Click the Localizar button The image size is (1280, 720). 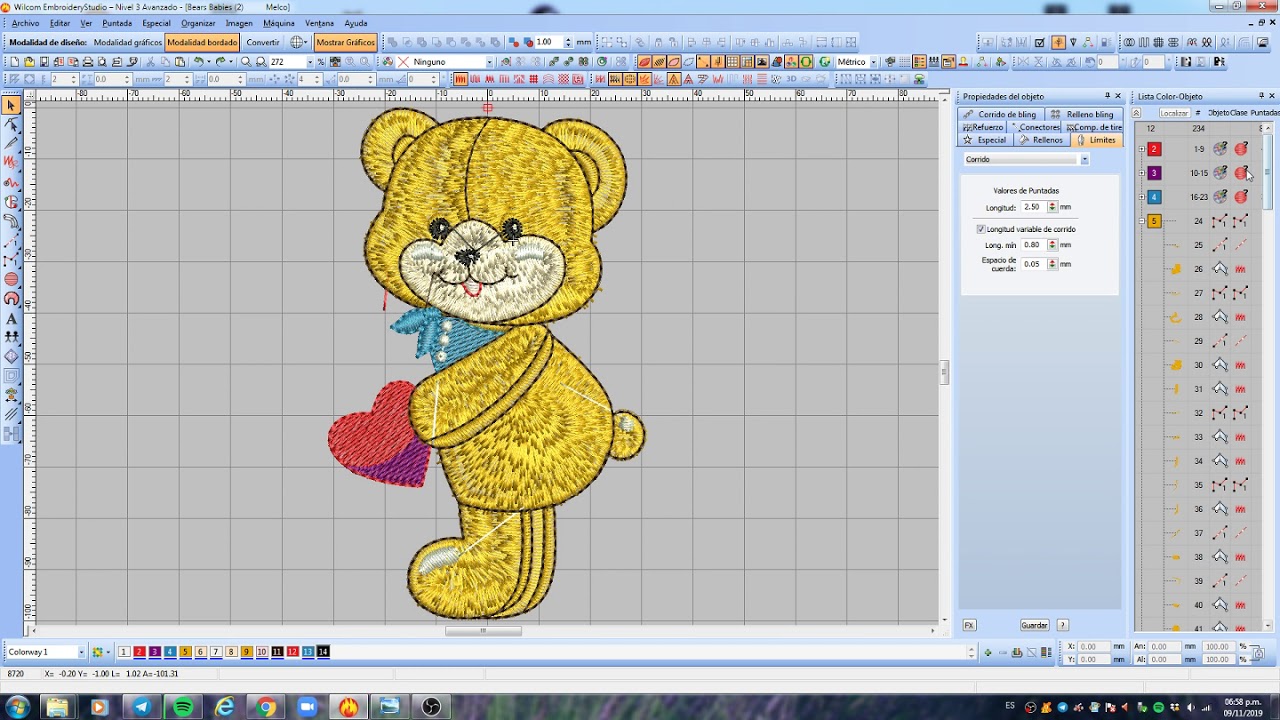[x=1174, y=113]
